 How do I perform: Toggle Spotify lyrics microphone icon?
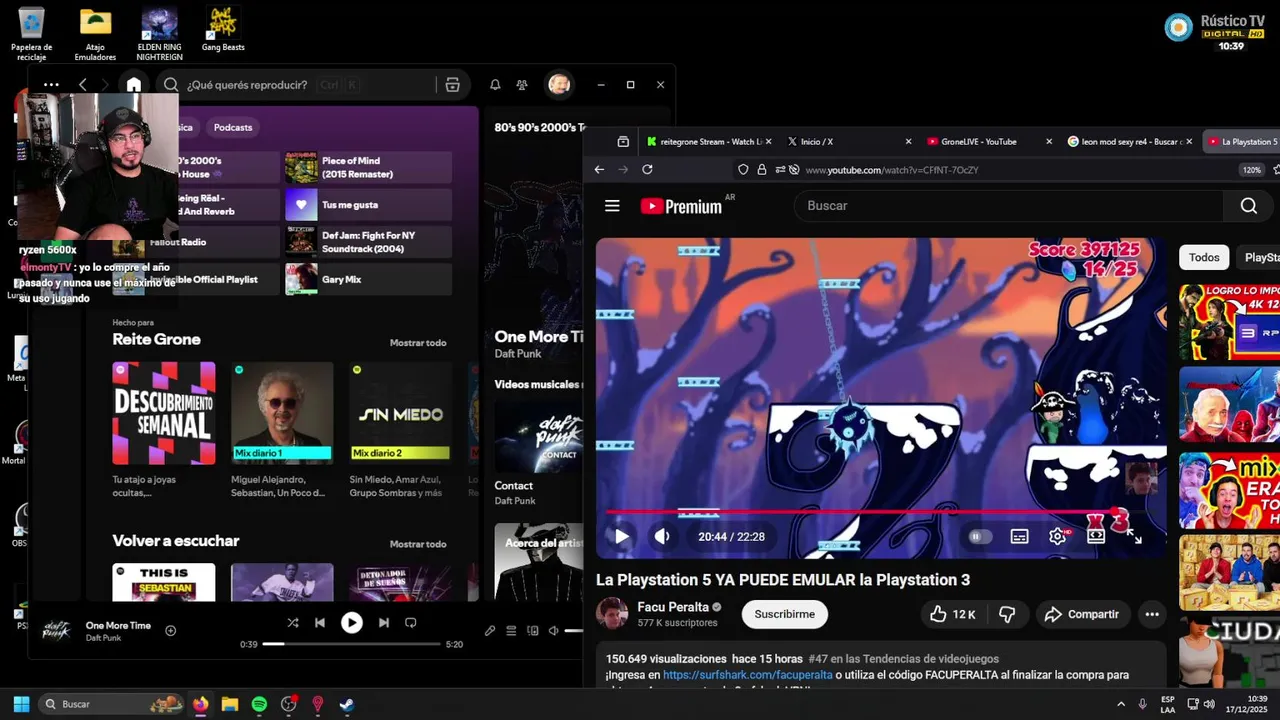coord(490,631)
